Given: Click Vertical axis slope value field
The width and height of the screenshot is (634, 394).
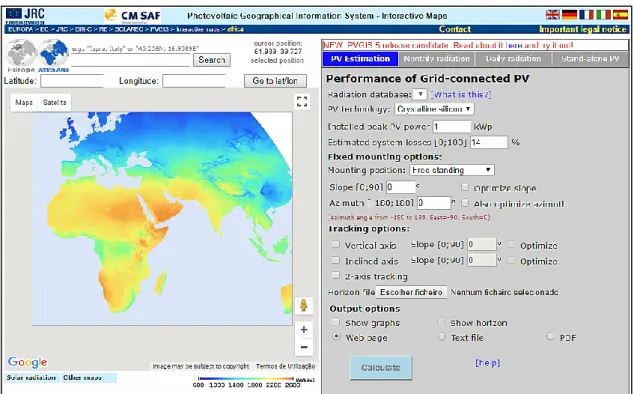Looking at the screenshot, I should [481, 244].
